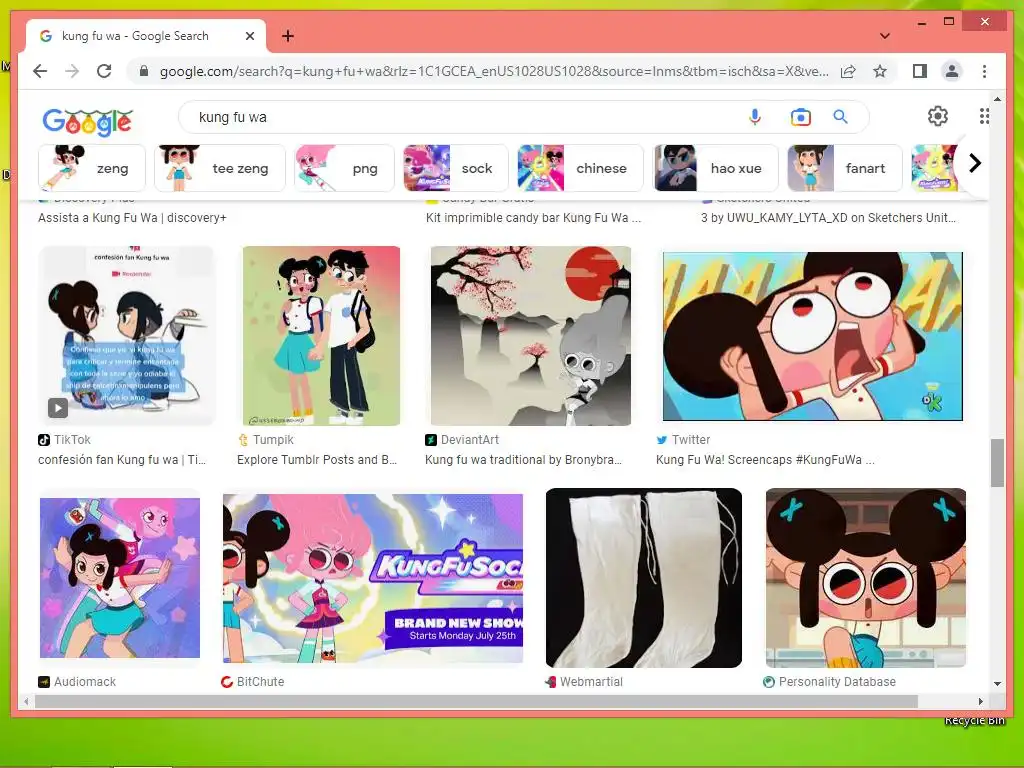The width and height of the screenshot is (1024, 768).
Task: Play the video icon on TikTok result
Action: pos(57,408)
